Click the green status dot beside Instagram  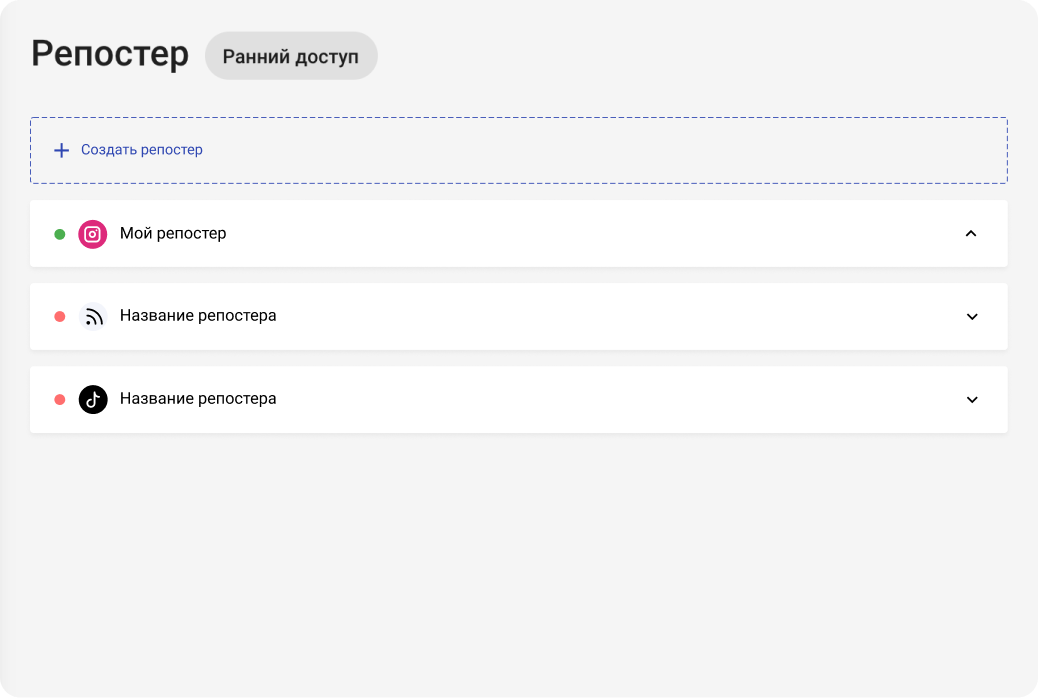click(60, 234)
